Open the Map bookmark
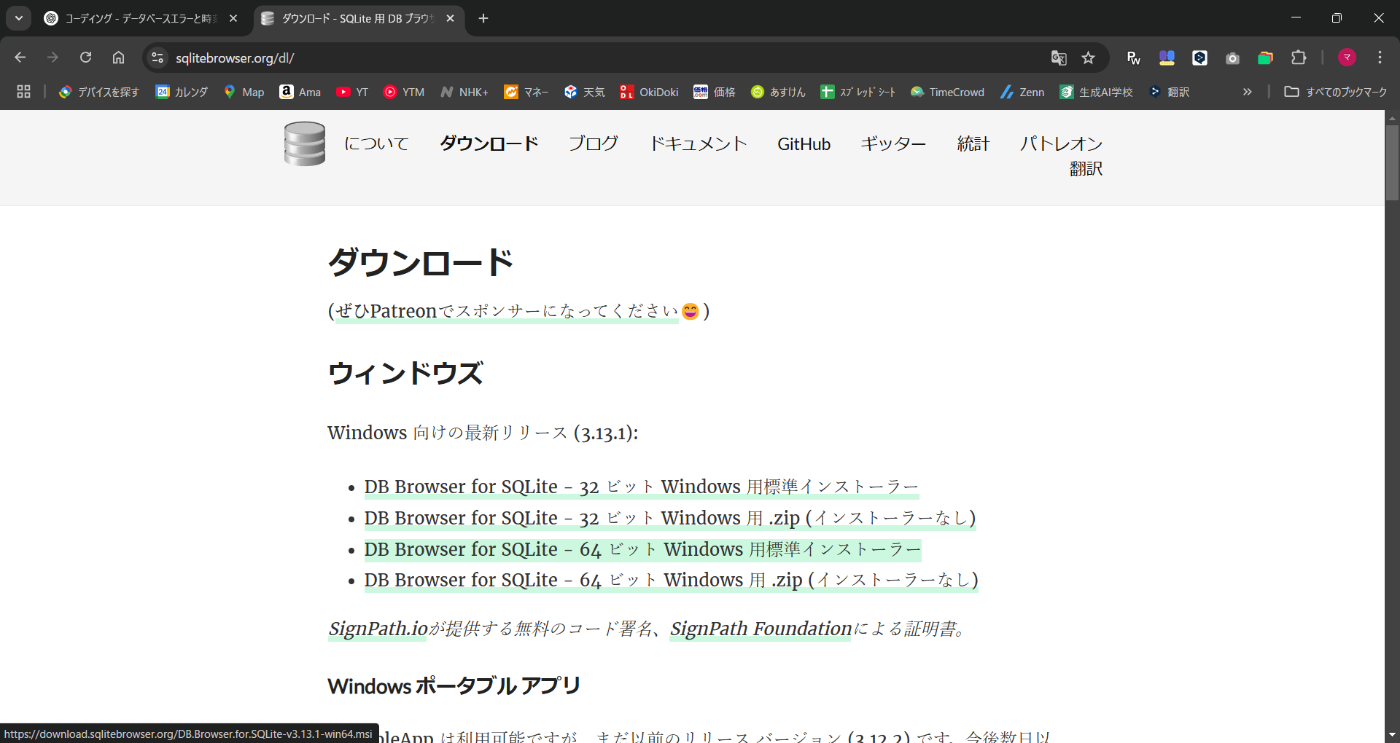1400x743 pixels. tap(243, 91)
